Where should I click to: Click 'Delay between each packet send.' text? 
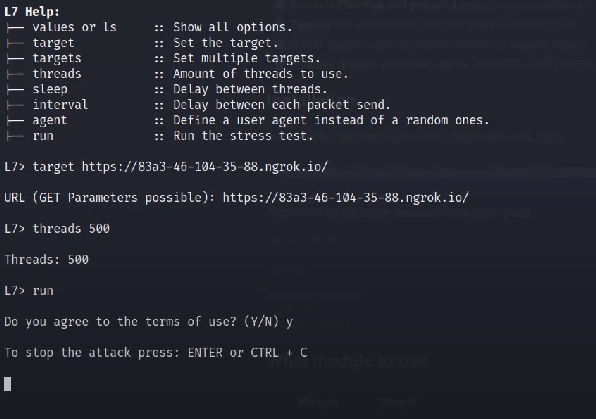282,105
